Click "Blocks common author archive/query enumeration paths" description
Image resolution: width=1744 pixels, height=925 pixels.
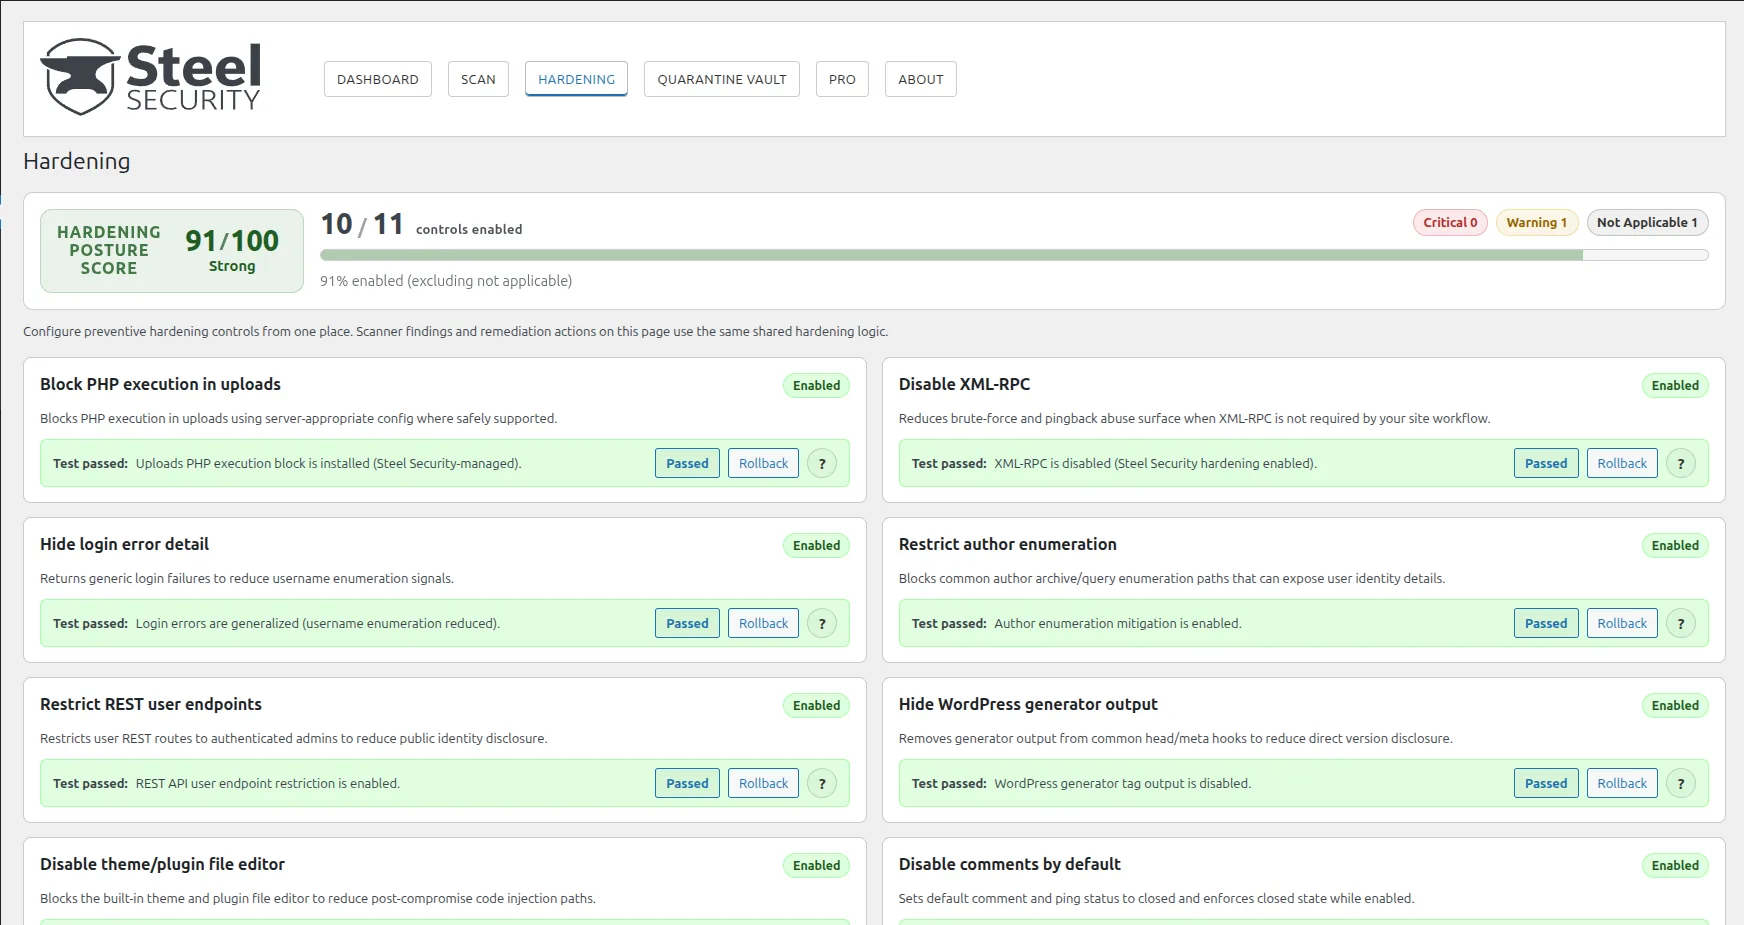click(1172, 578)
